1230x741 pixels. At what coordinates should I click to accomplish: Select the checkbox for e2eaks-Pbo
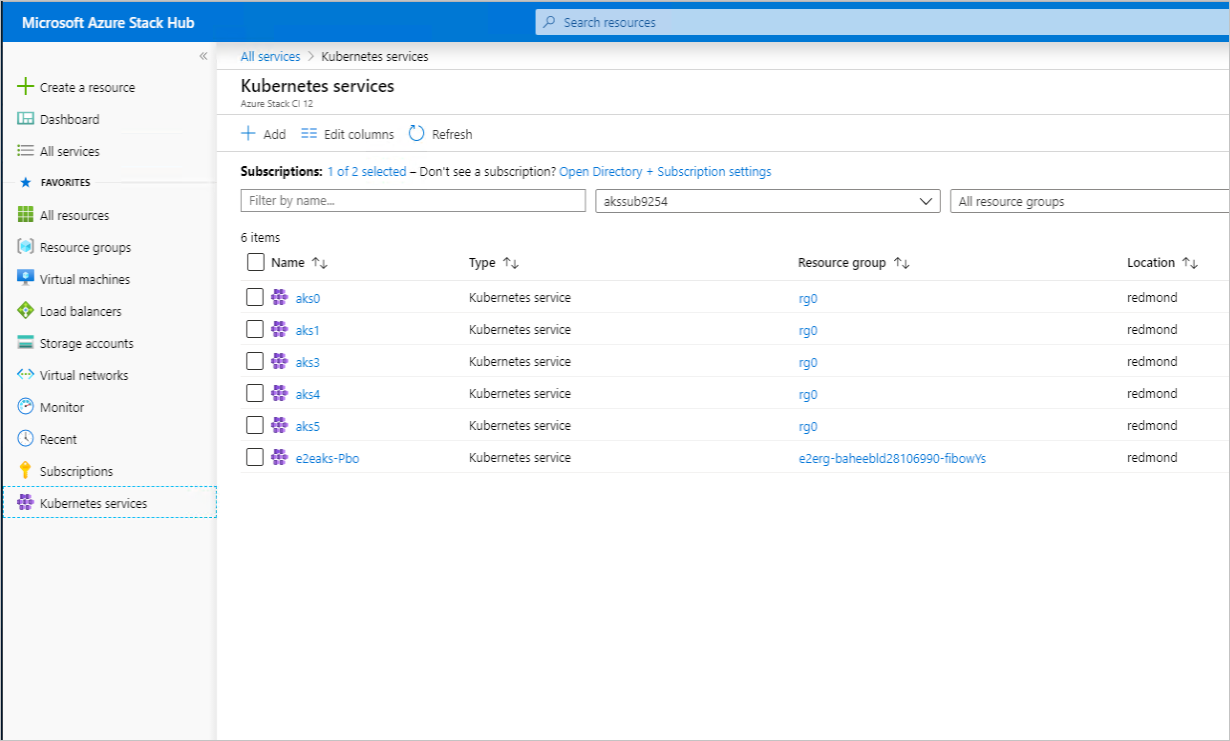(x=255, y=457)
